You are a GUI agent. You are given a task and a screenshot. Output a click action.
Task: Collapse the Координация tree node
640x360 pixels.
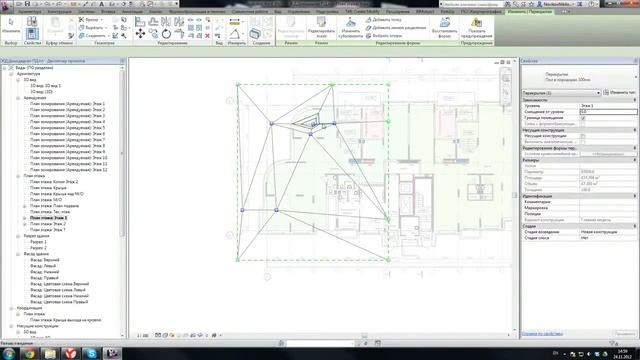(x=11, y=308)
